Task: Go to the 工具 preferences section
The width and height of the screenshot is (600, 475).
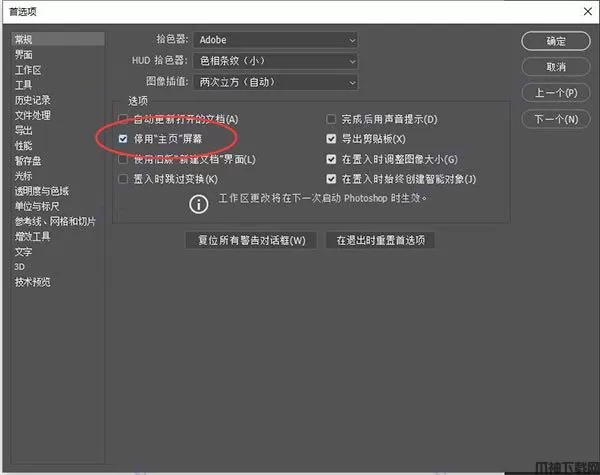Action: coord(23,85)
